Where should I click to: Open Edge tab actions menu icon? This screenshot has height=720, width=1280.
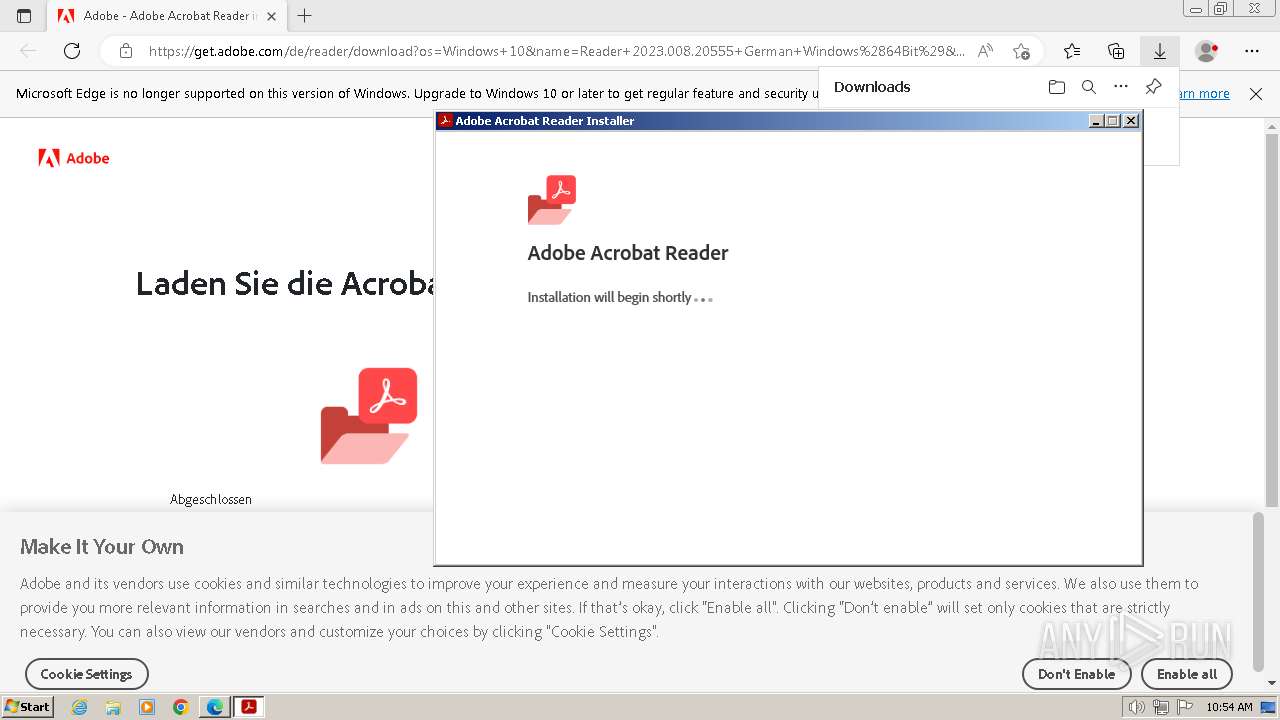(24, 16)
